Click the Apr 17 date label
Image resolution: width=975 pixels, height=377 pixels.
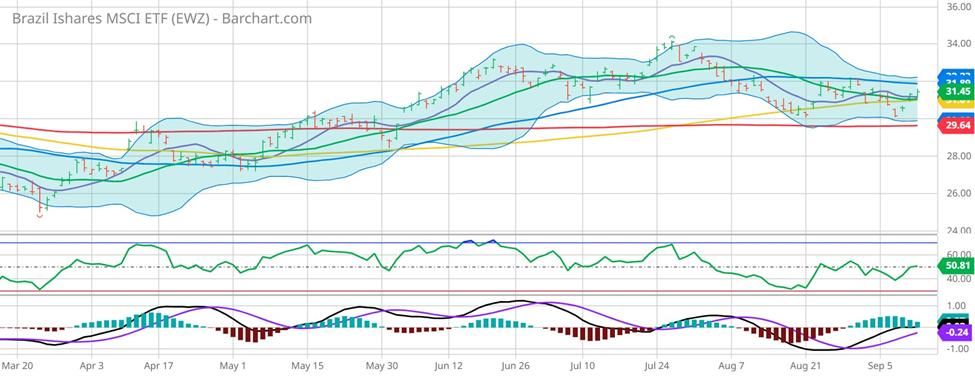158,365
